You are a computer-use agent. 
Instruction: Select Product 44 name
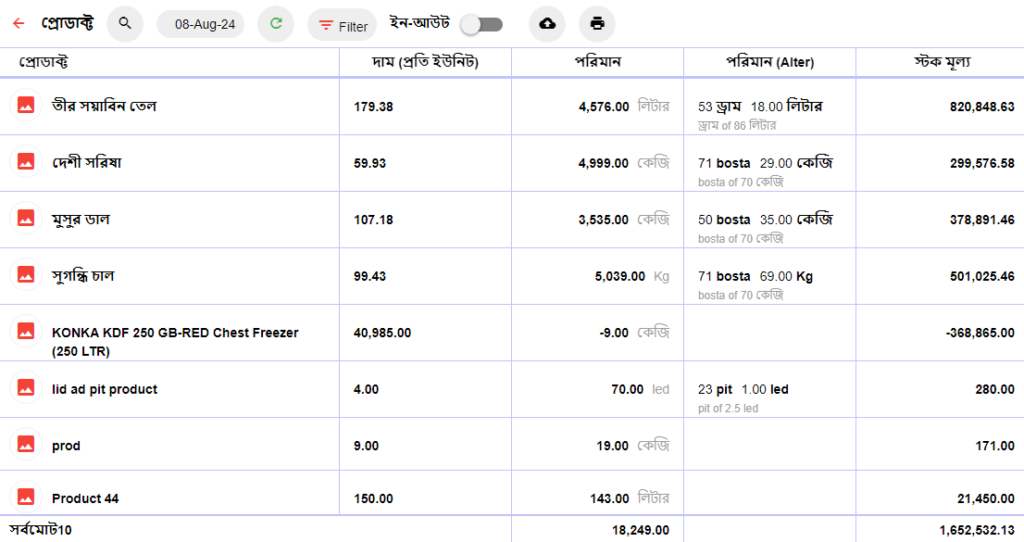pyautogui.click(x=85, y=498)
